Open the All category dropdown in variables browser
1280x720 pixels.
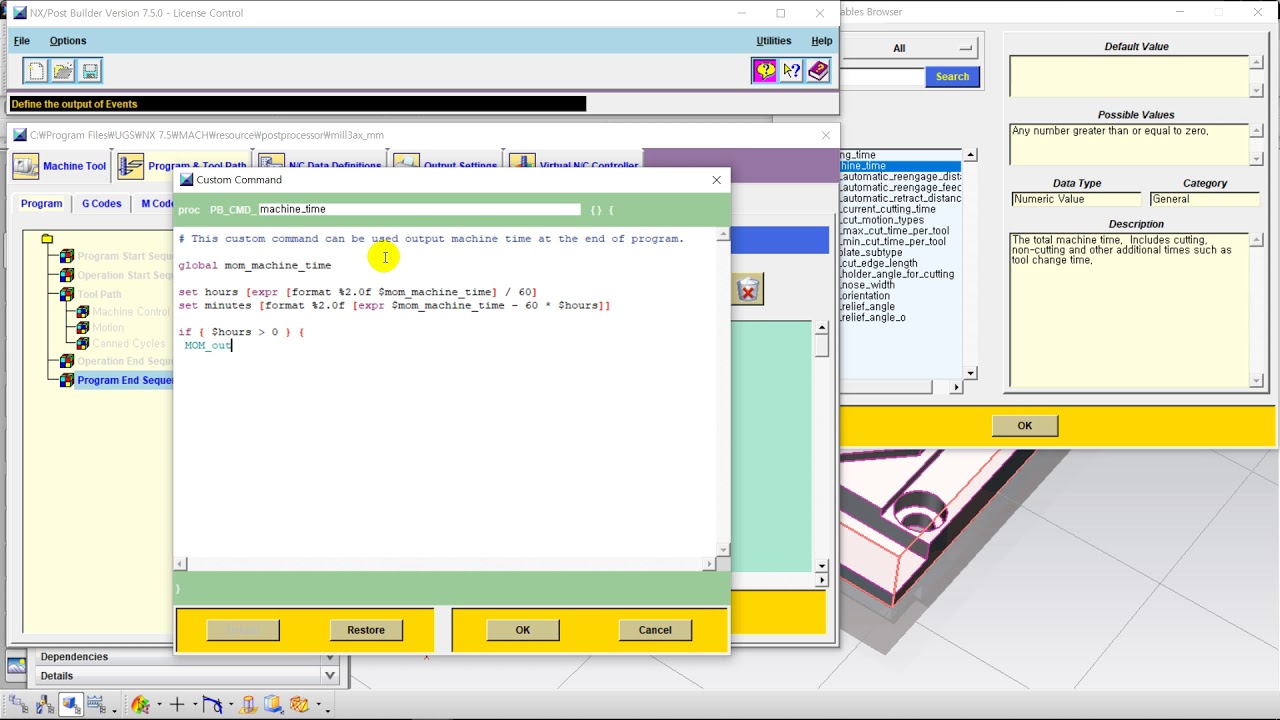(x=908, y=48)
